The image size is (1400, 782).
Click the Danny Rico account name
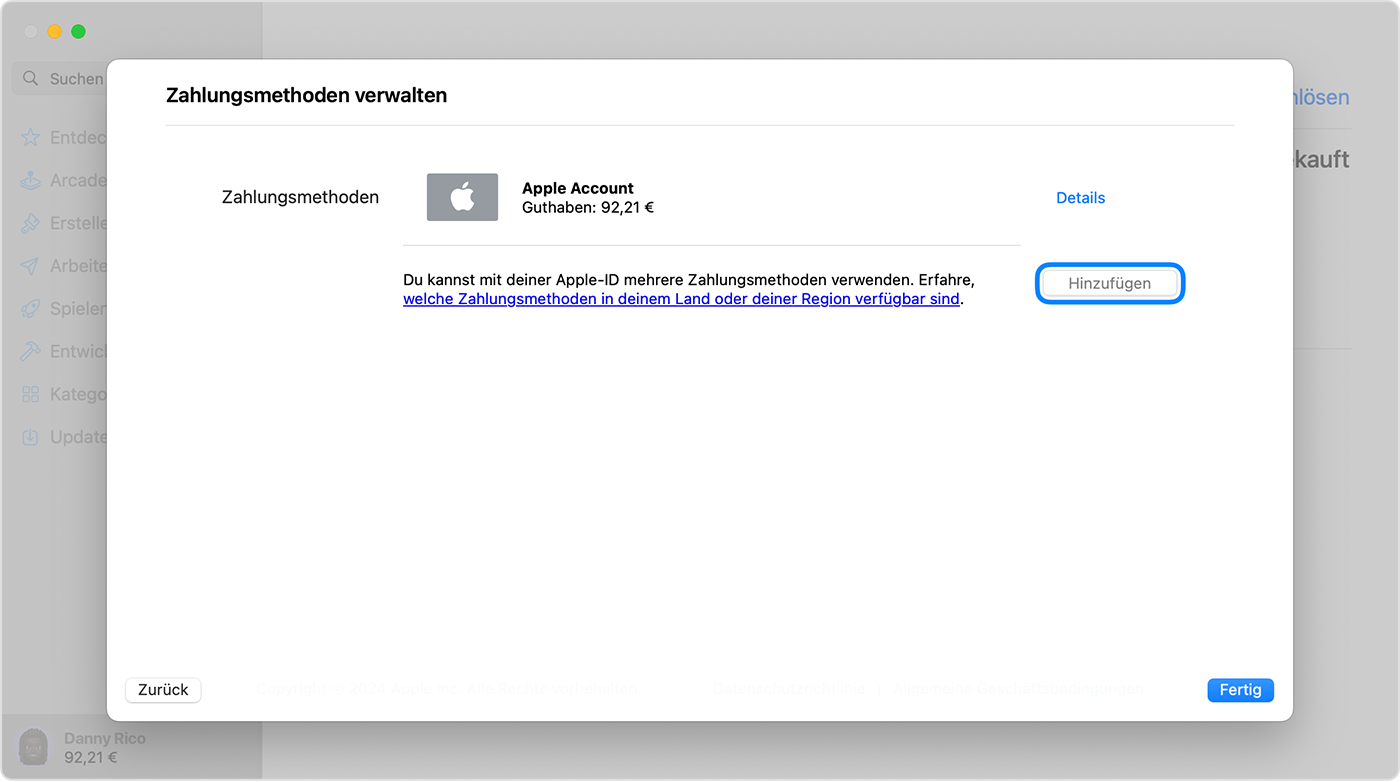(105, 738)
